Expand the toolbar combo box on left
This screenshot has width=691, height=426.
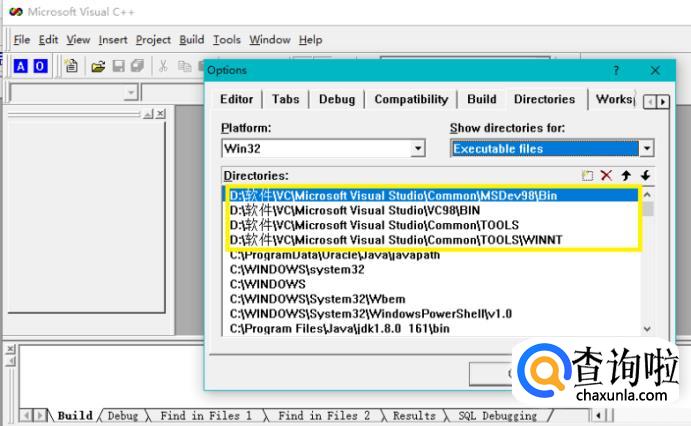click(x=131, y=93)
